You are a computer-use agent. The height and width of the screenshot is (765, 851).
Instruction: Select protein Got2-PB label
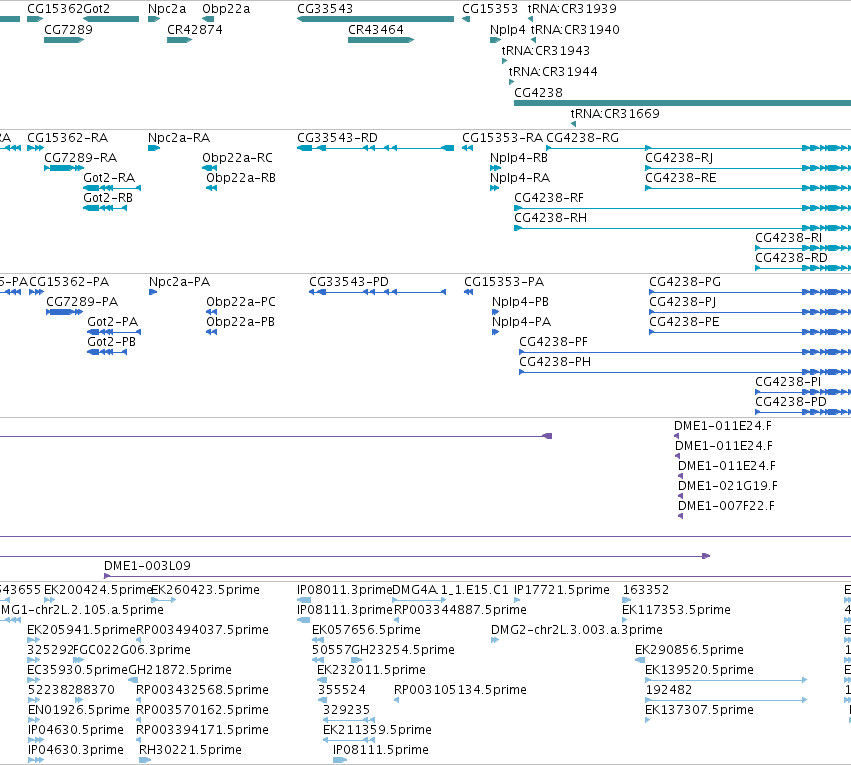click(x=111, y=342)
